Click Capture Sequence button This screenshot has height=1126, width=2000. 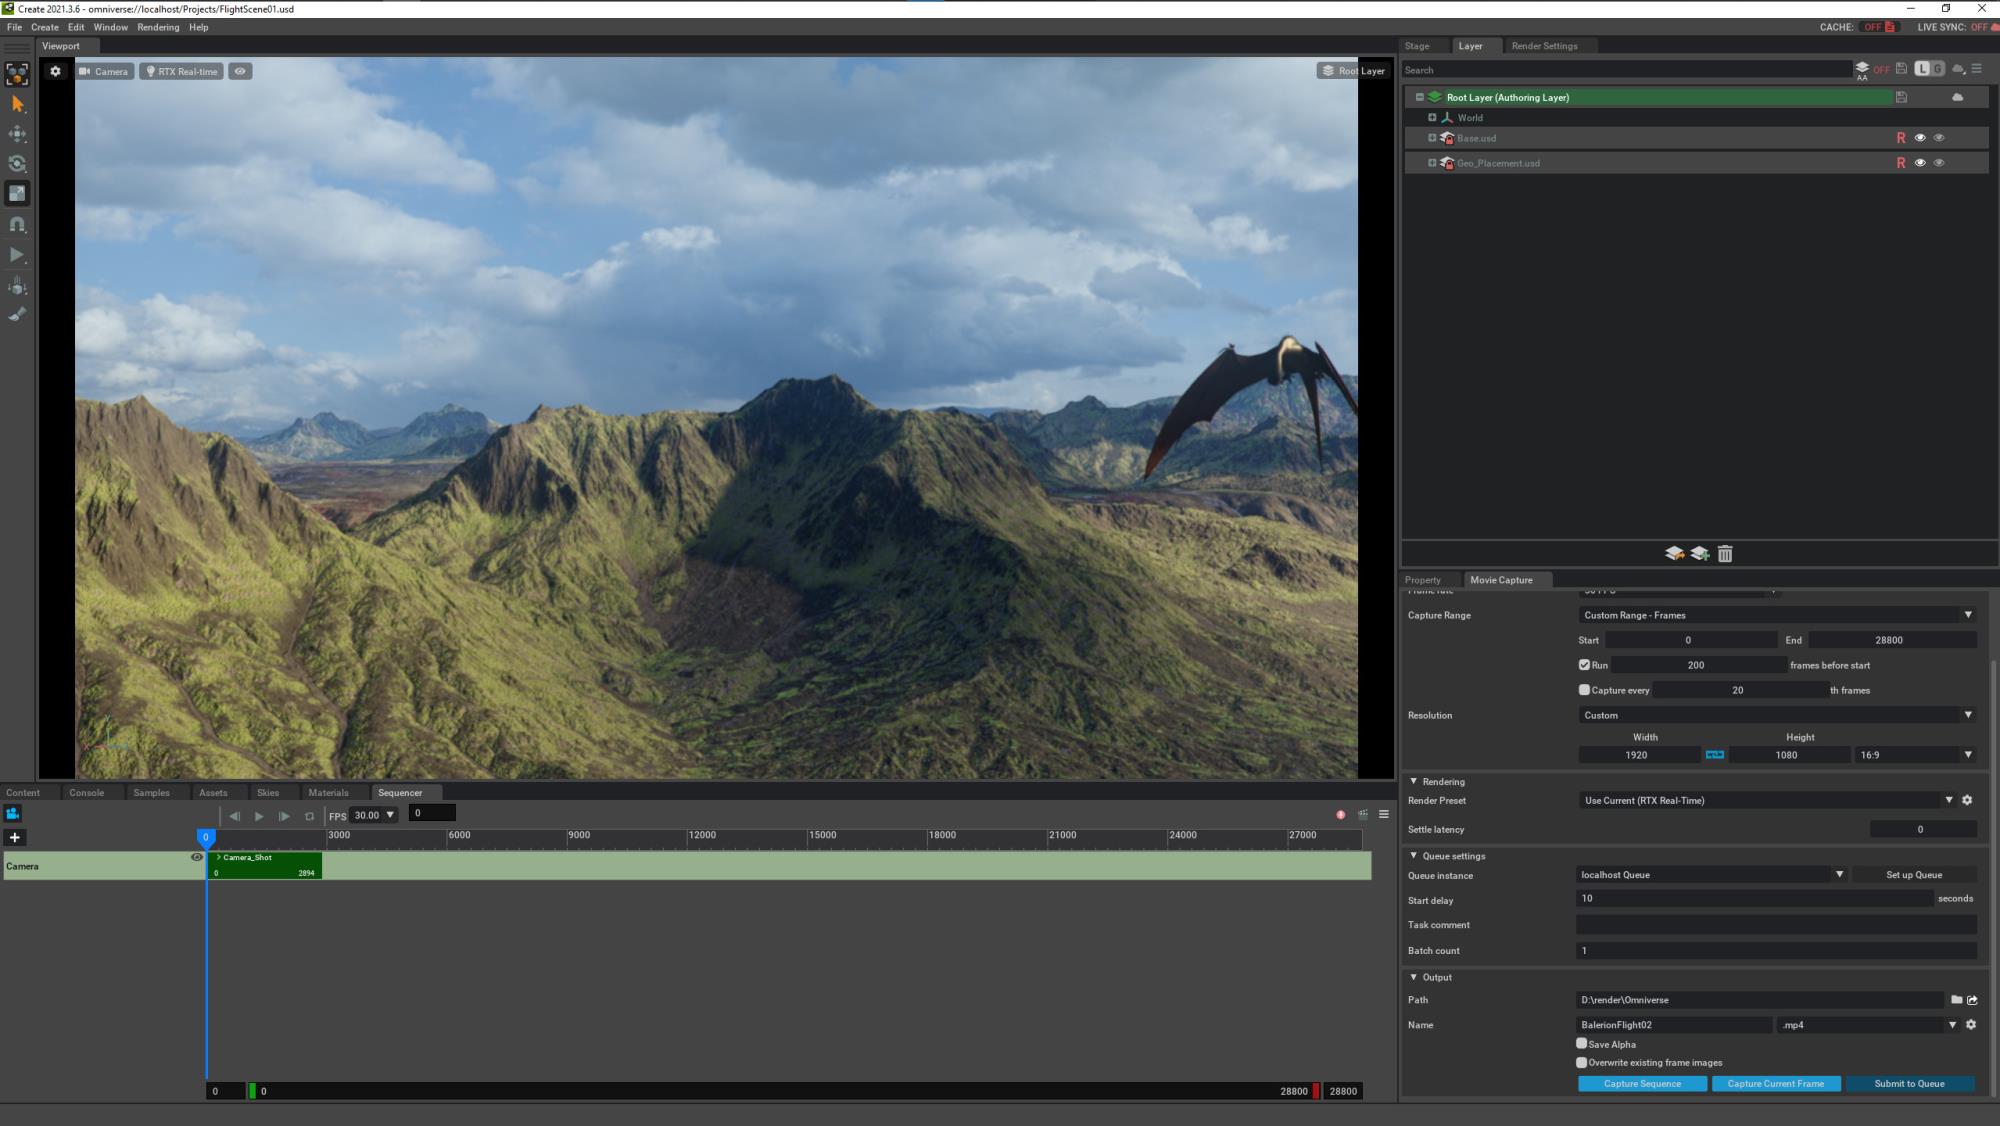(x=1642, y=1084)
